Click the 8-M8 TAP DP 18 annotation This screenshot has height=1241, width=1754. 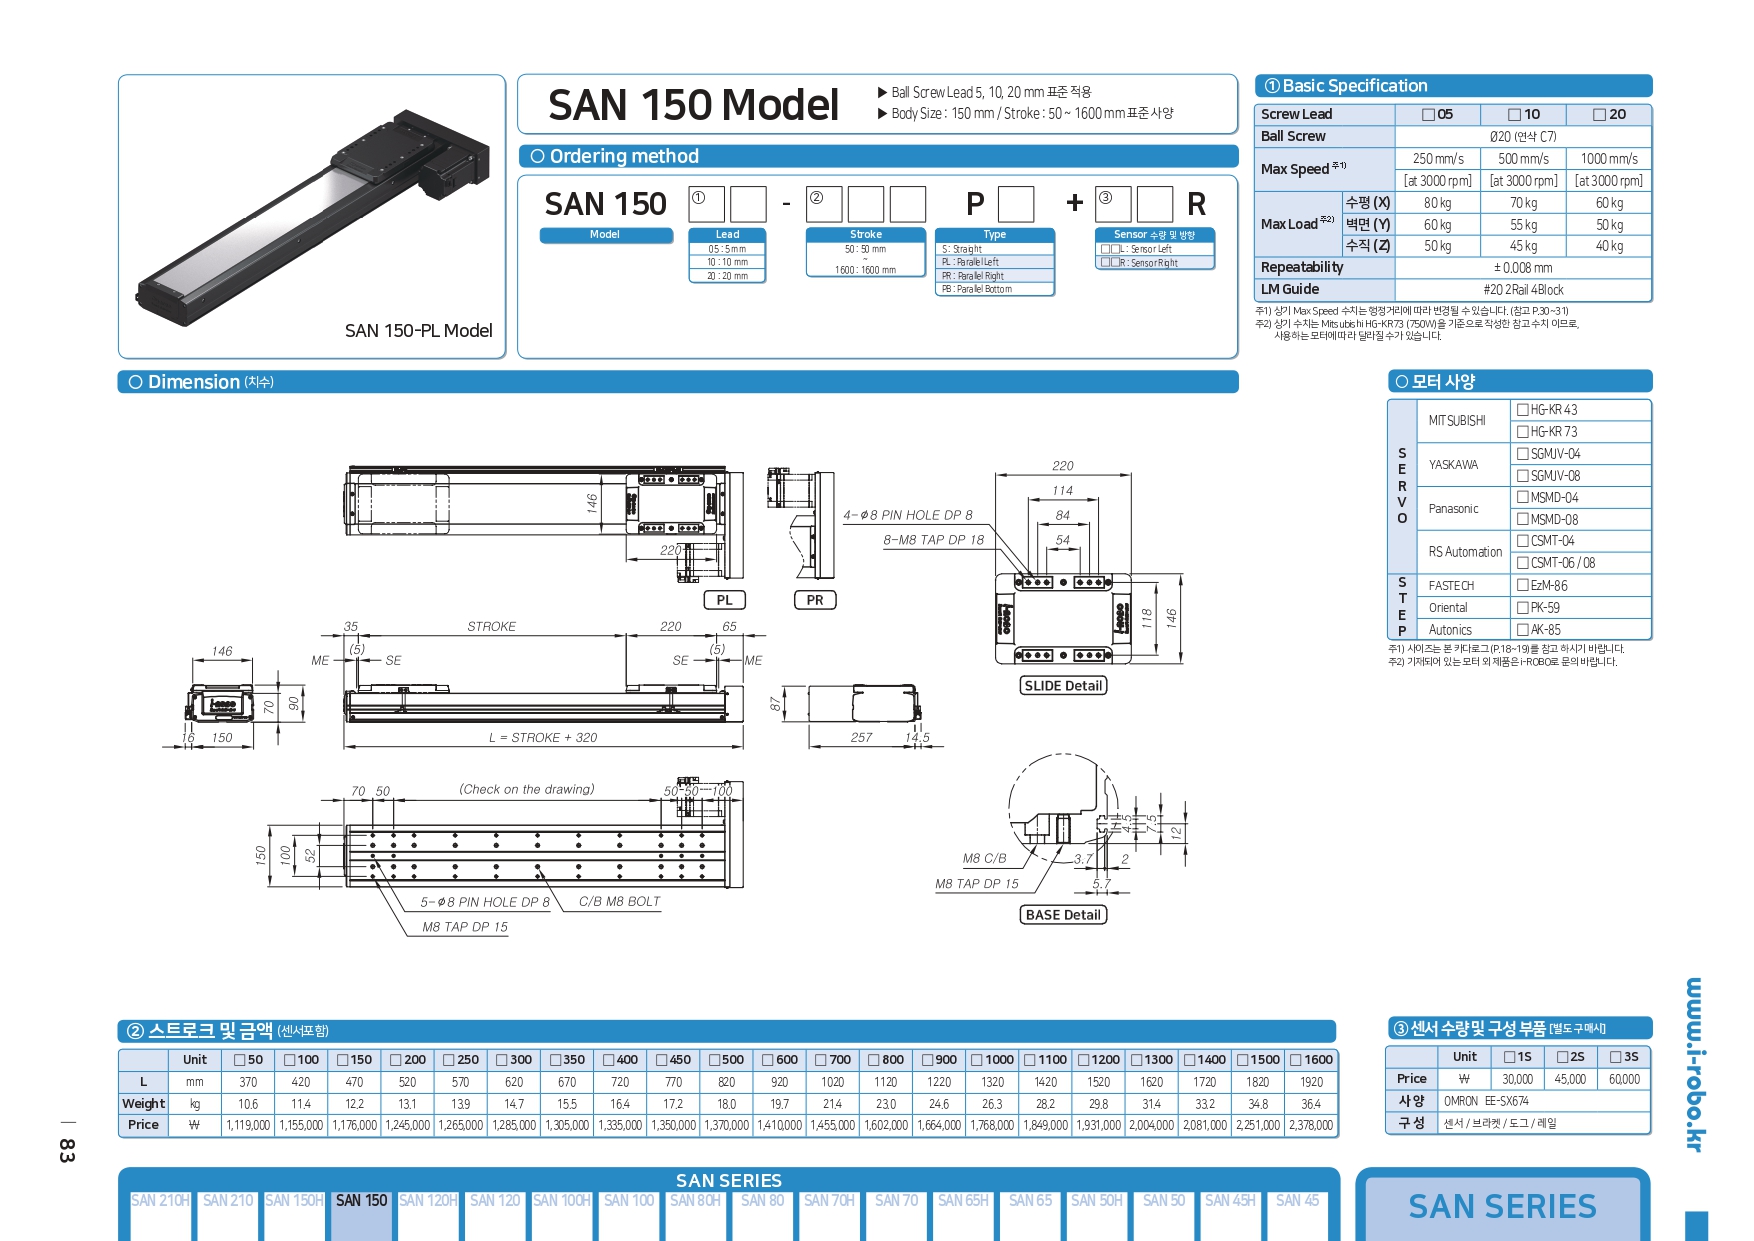pos(933,540)
